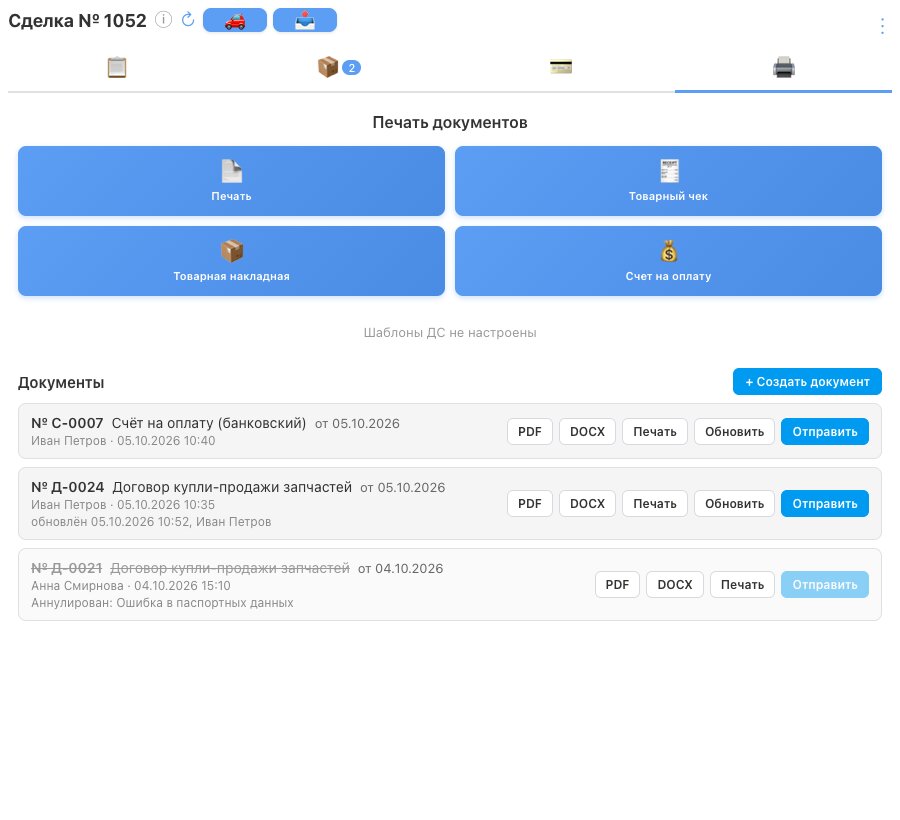This screenshot has width=900, height=820.
Task: Open the three-dot more options menu
Action: (882, 26)
